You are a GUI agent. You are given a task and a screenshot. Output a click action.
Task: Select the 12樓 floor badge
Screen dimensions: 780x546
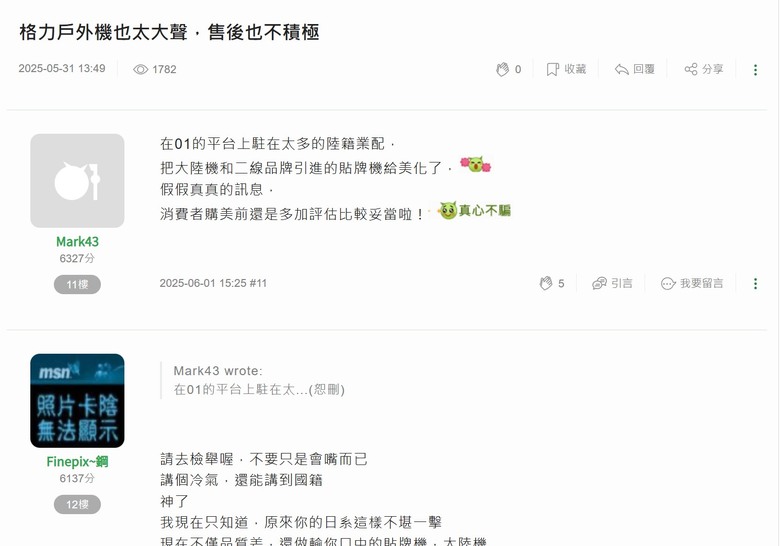(77, 504)
